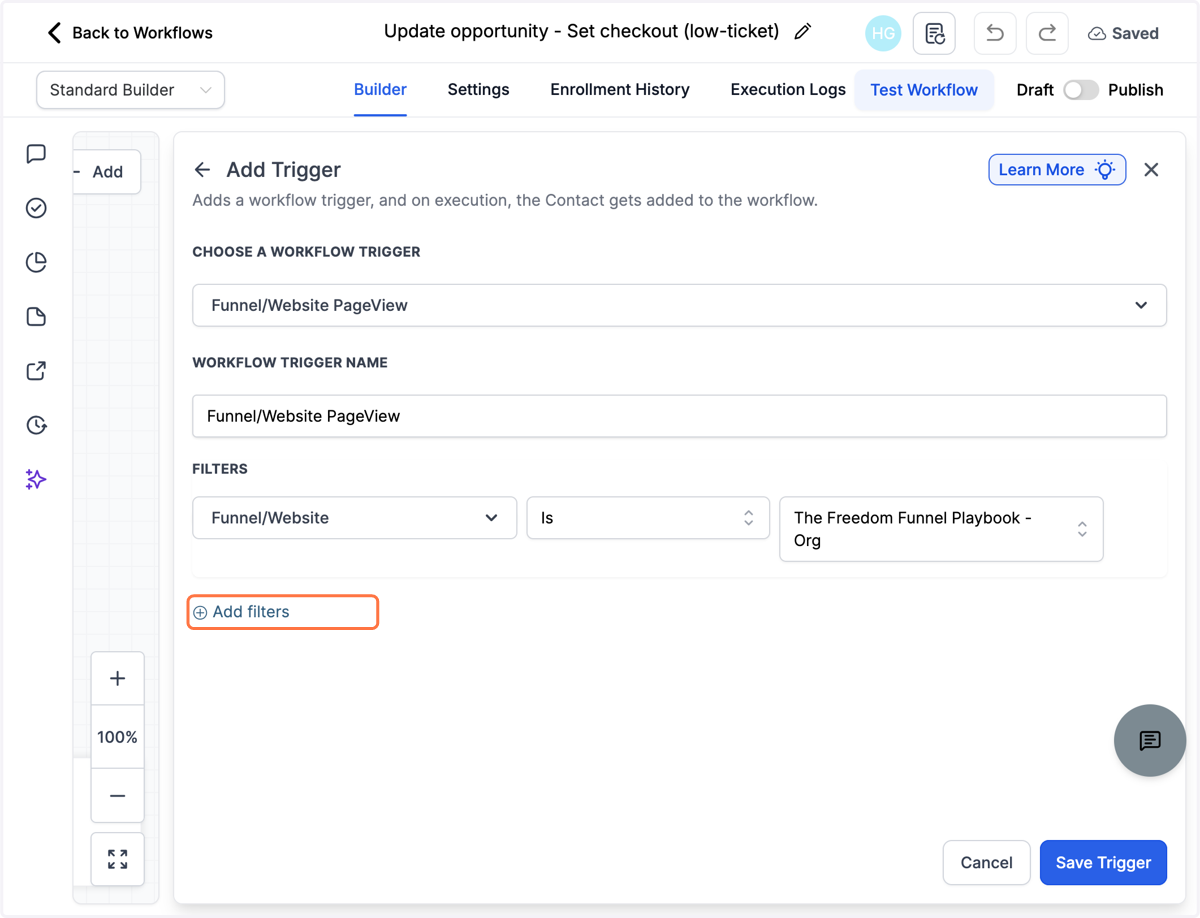Redo the last change
The height and width of the screenshot is (918, 1200).
[x=1047, y=33]
